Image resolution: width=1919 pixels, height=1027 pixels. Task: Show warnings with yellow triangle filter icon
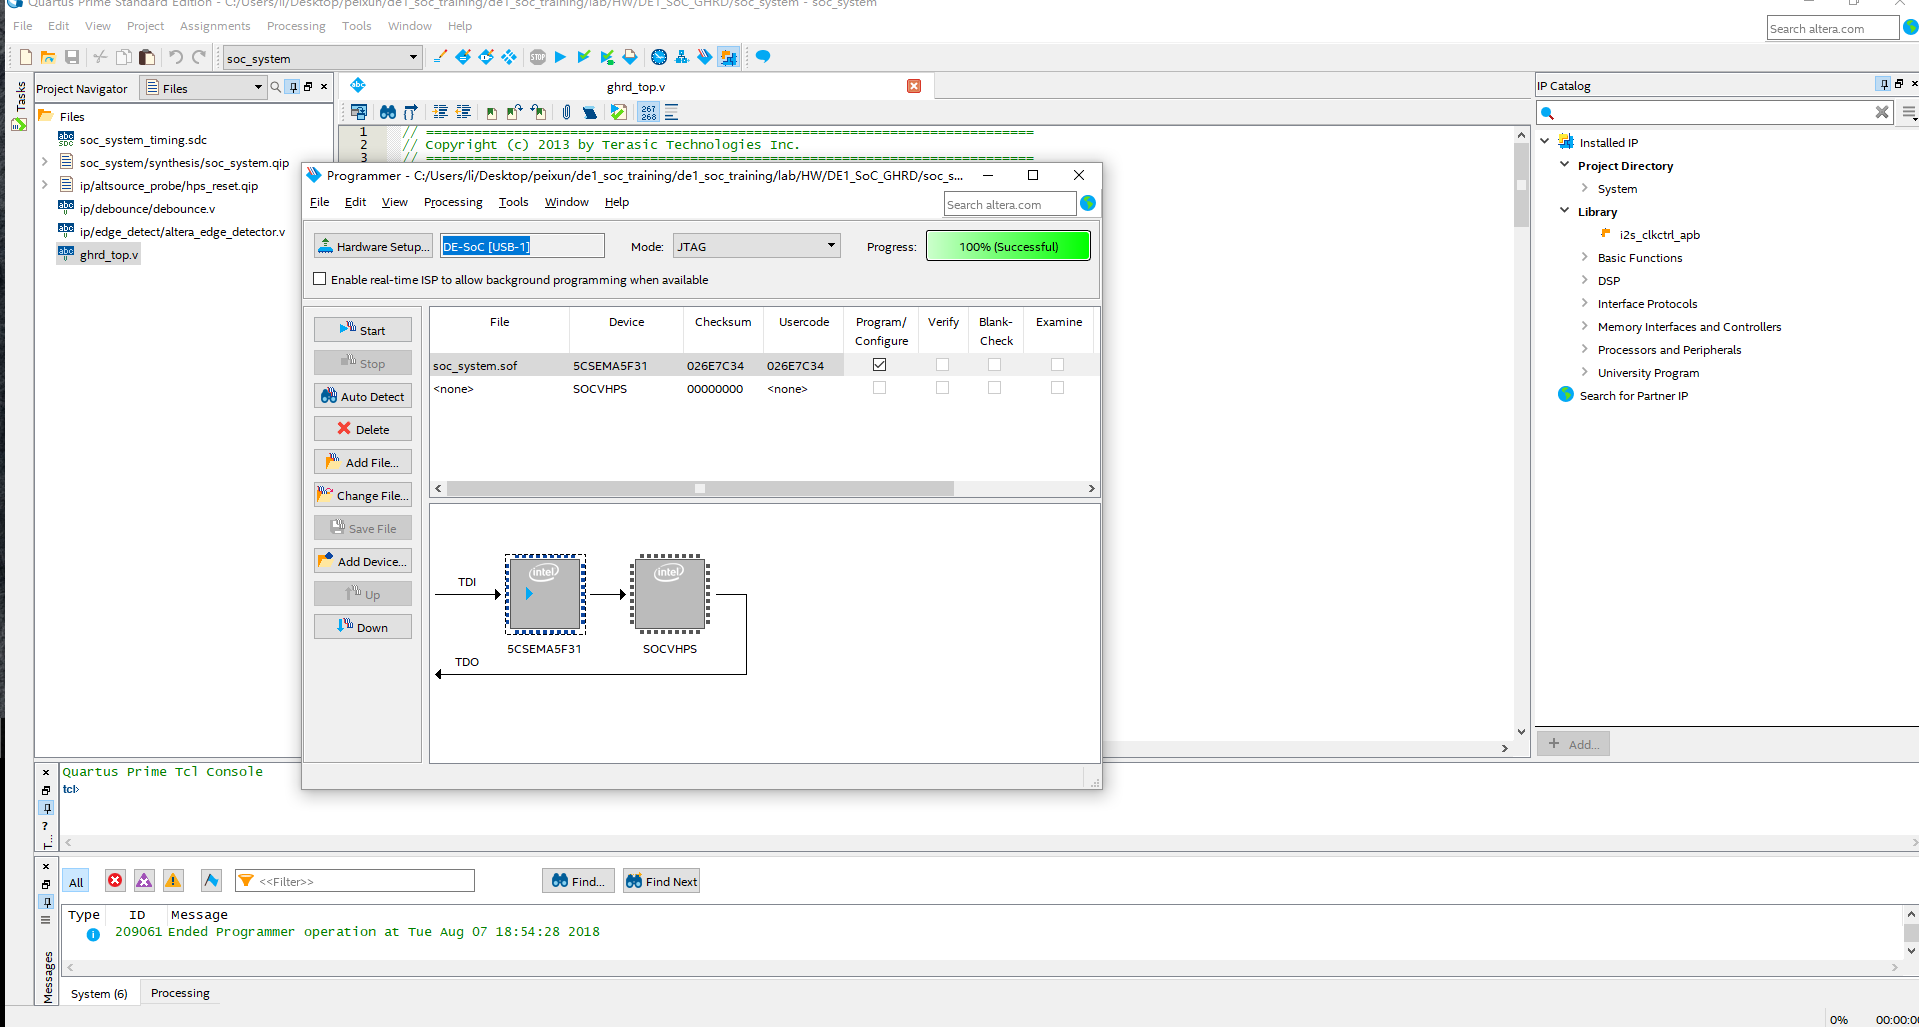click(x=173, y=880)
